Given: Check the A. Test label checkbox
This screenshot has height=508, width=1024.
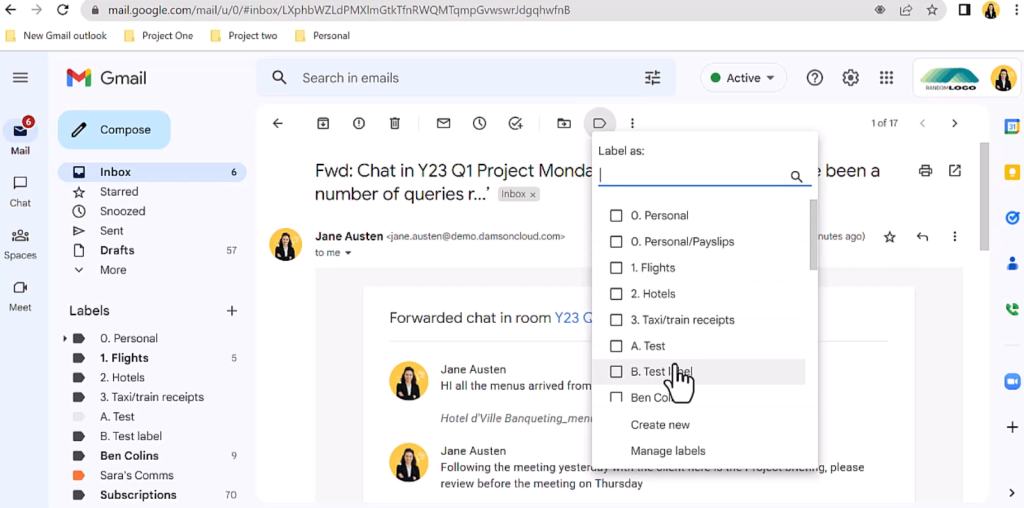Looking at the screenshot, I should coord(616,346).
